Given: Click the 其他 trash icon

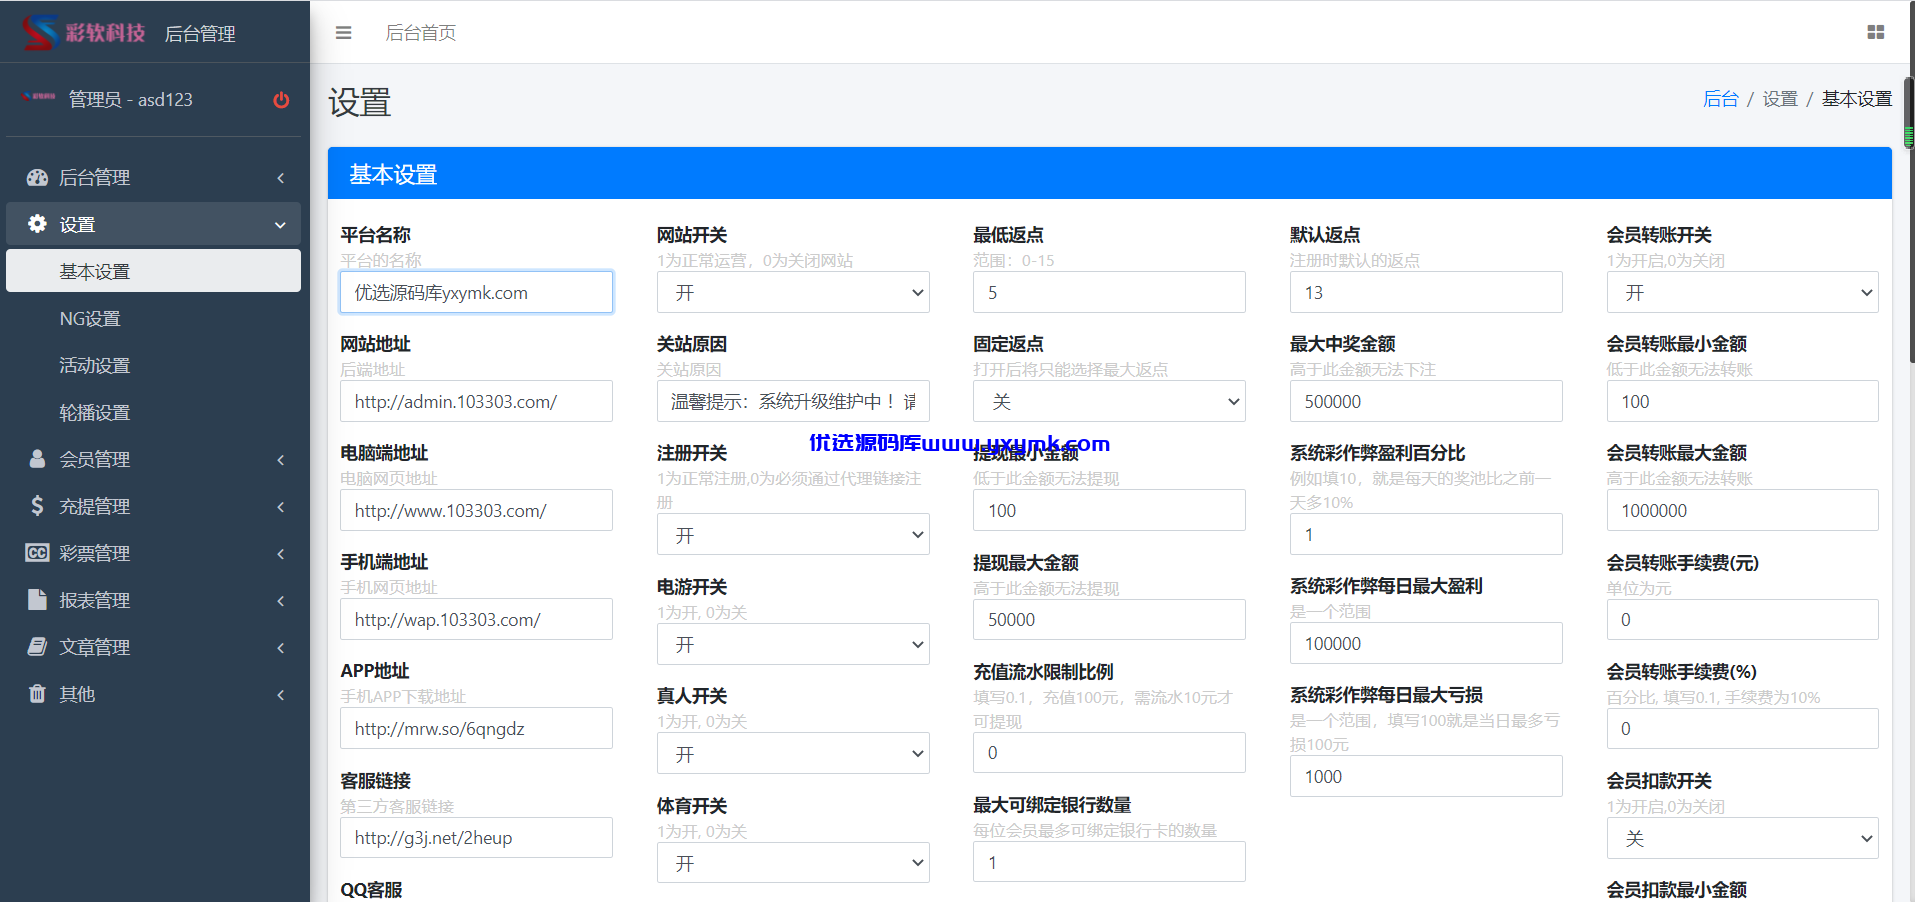Looking at the screenshot, I should point(37,694).
